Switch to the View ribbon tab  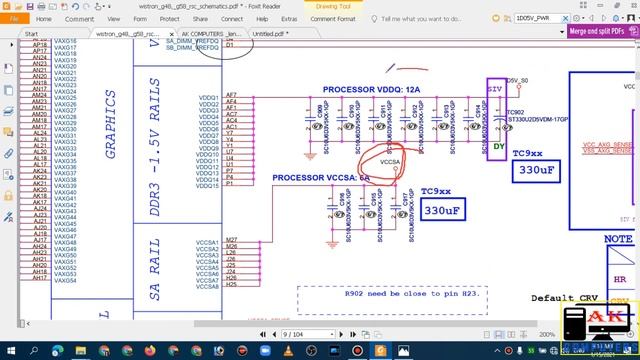[x=113, y=19]
